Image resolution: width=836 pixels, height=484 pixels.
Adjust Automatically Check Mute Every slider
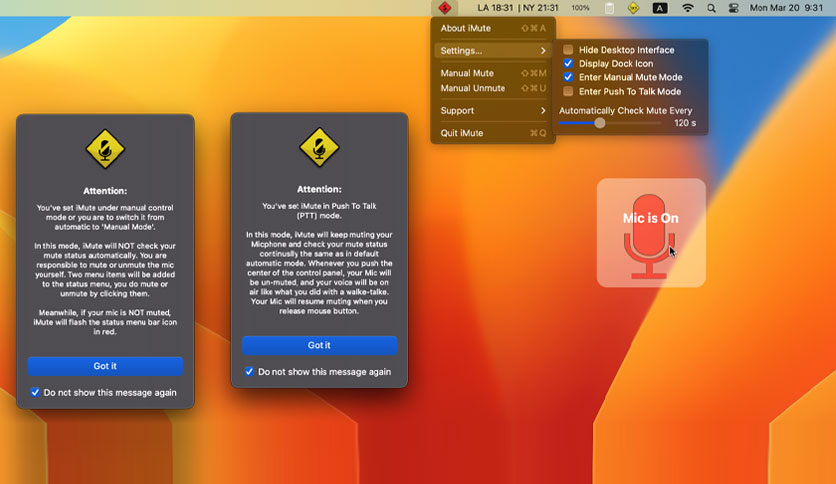pyautogui.click(x=600, y=123)
